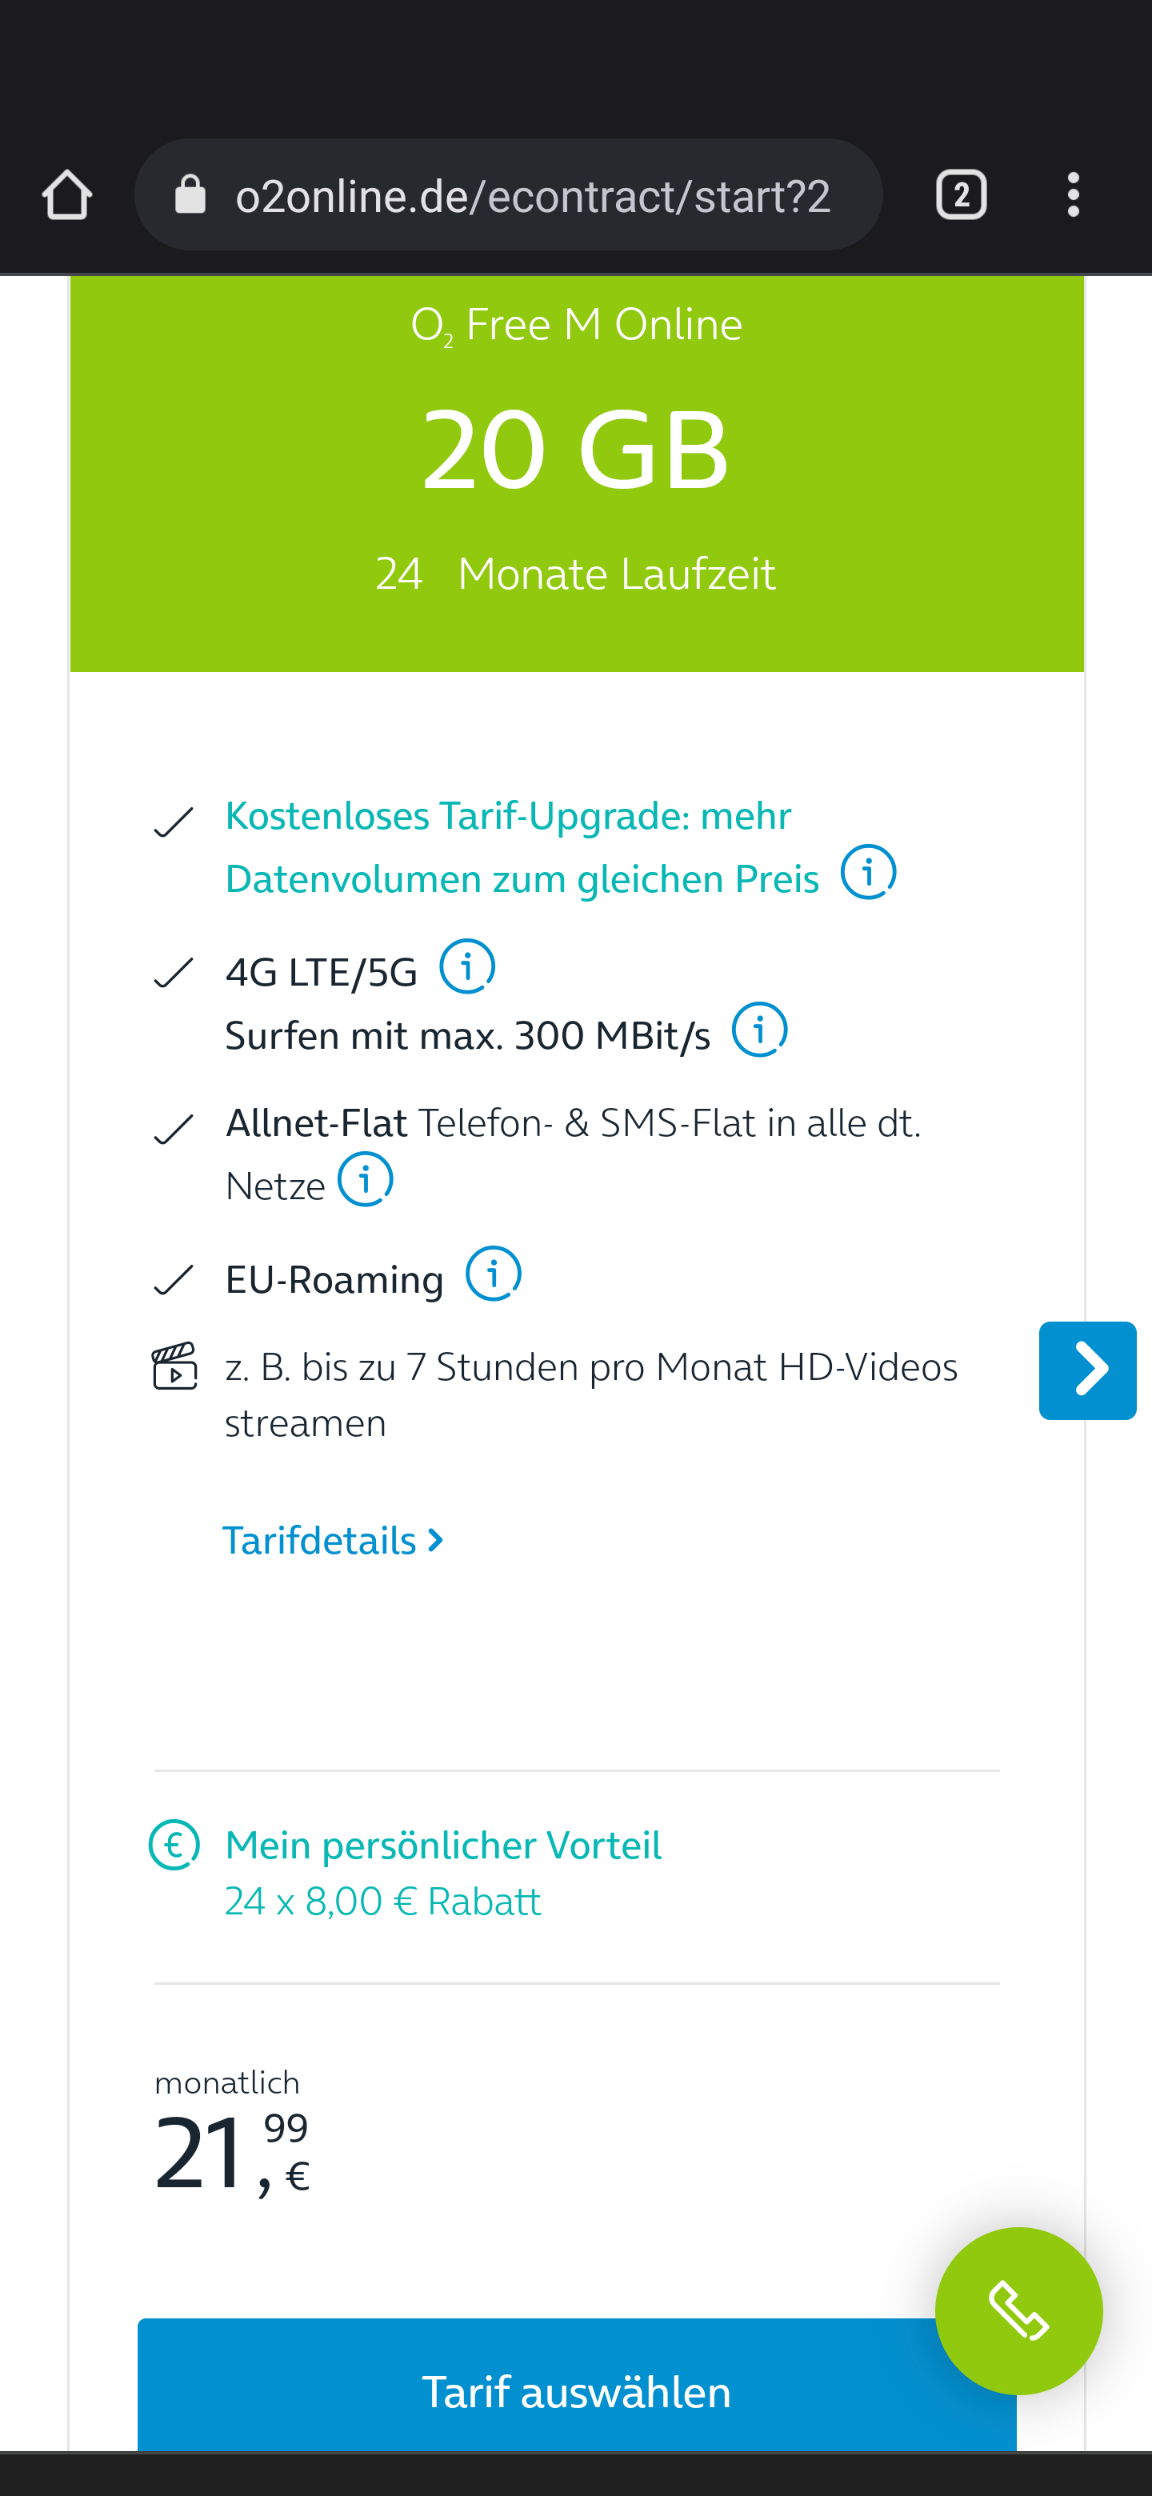Viewport: 1152px width, 2496px height.
Task: Open the browser three-dot menu
Action: point(1073,195)
